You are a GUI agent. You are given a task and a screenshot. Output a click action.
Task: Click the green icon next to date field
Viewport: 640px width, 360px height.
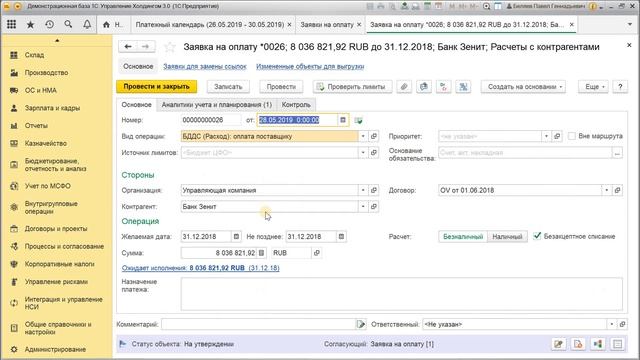[x=358, y=120]
